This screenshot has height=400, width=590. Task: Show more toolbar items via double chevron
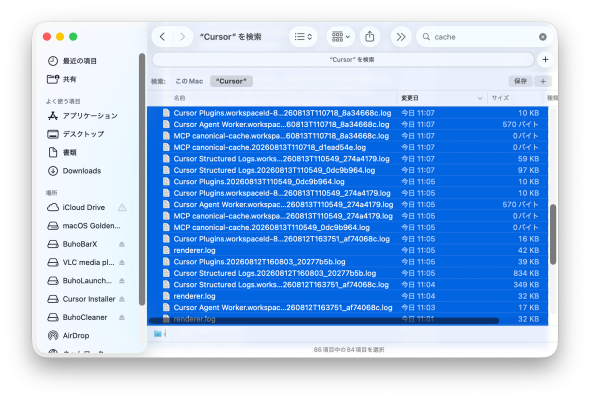click(x=401, y=37)
